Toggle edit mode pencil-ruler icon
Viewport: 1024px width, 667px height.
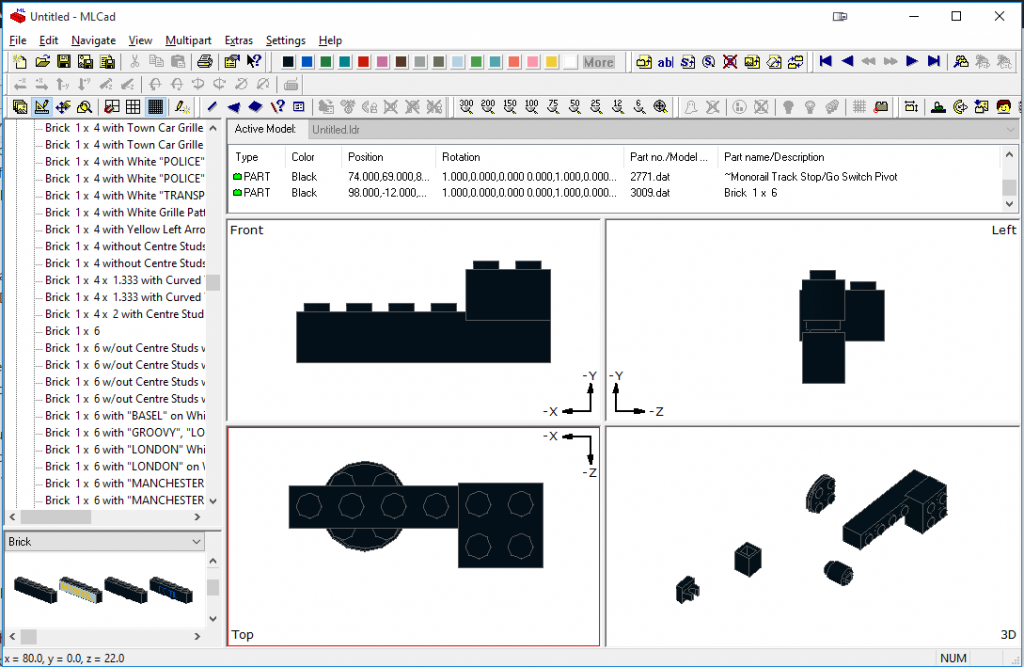(x=42, y=106)
